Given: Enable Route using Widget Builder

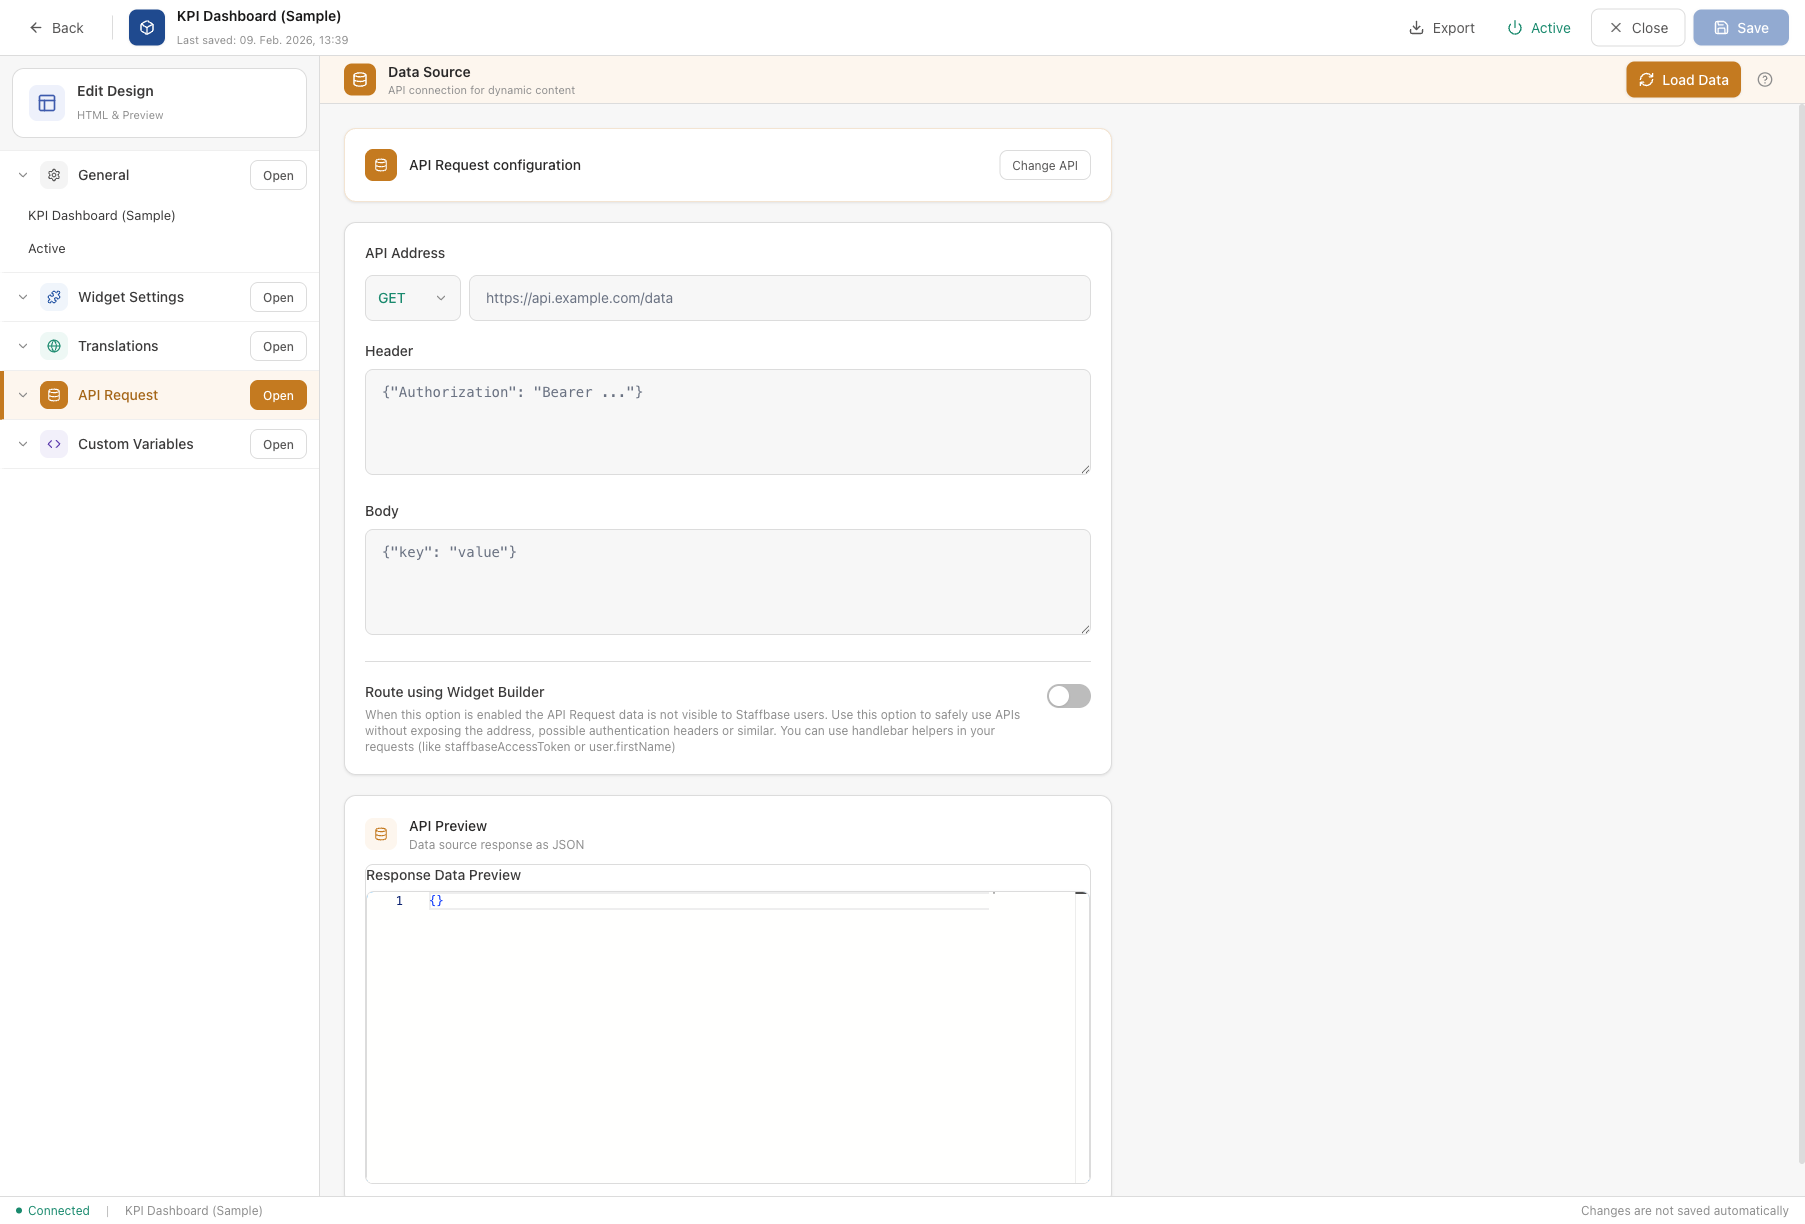Looking at the screenshot, I should pyautogui.click(x=1068, y=696).
